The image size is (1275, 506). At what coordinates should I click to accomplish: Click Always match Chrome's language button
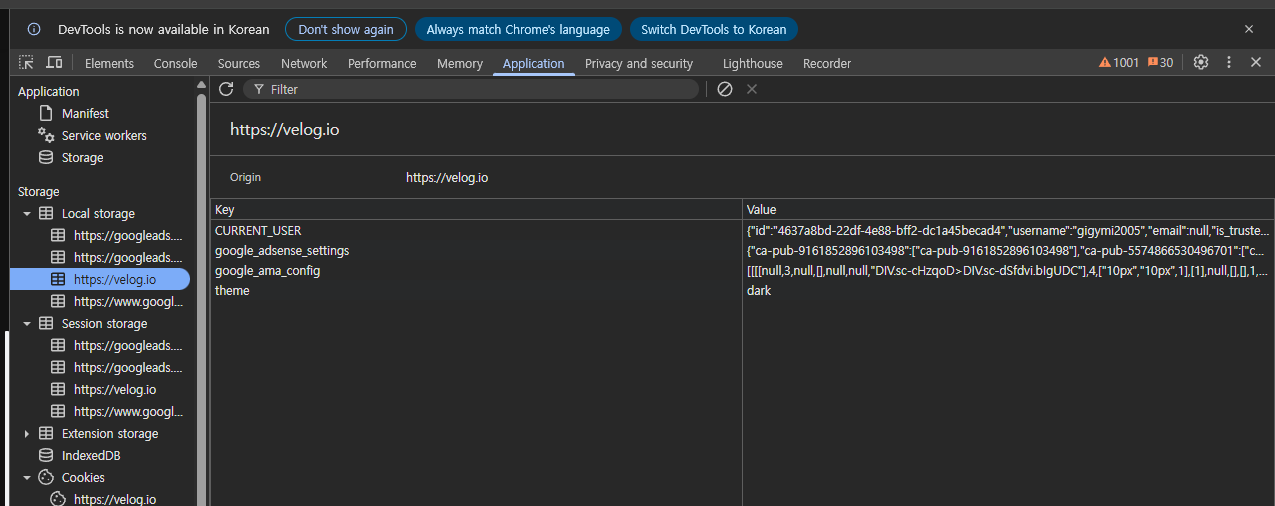coord(518,29)
